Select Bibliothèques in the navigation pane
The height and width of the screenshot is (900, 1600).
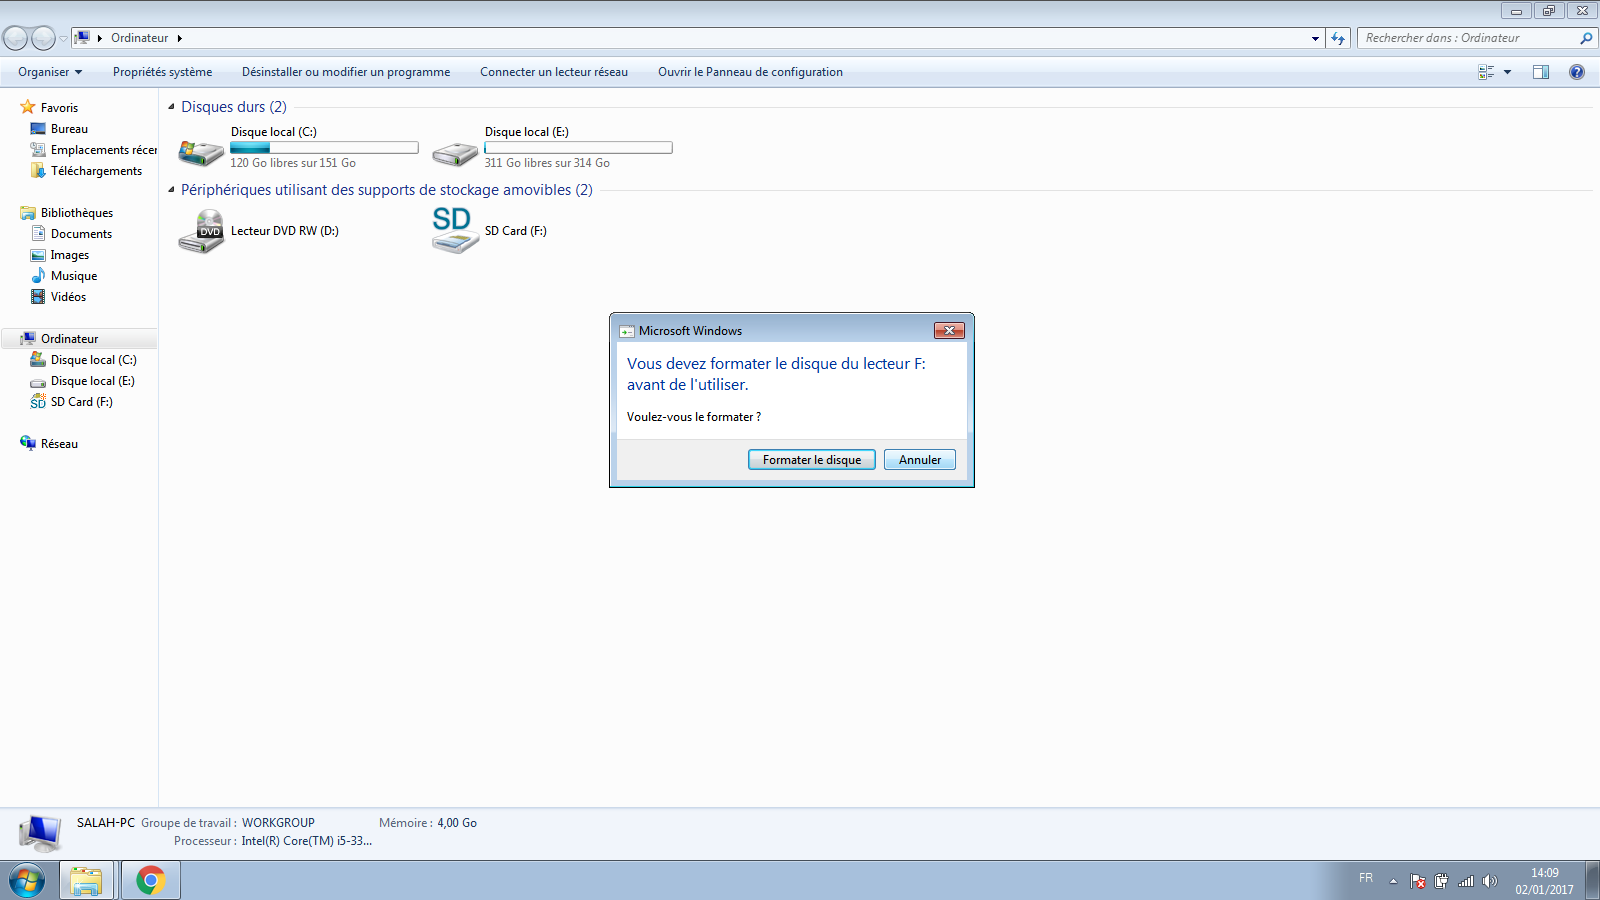tap(77, 213)
